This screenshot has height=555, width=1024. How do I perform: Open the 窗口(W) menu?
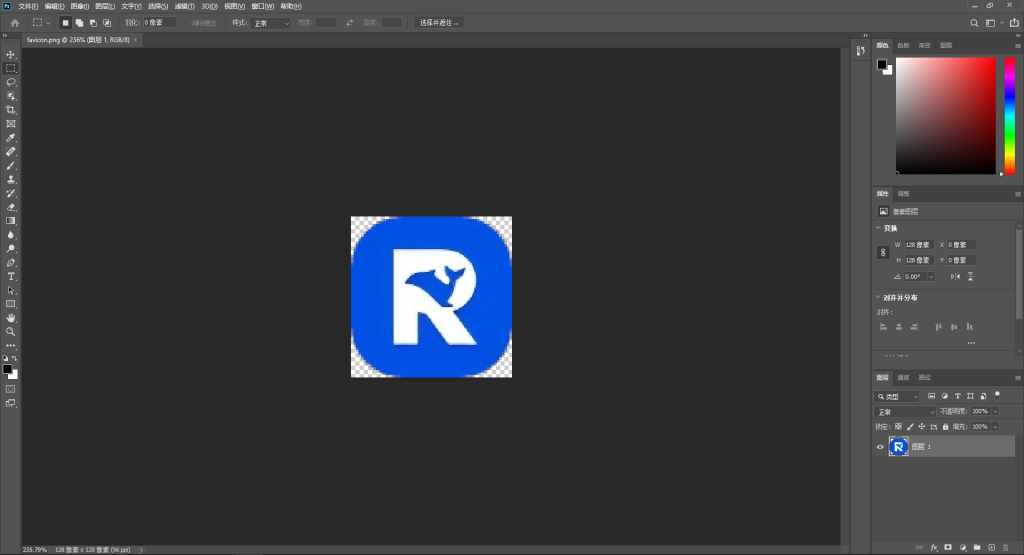tap(263, 6)
